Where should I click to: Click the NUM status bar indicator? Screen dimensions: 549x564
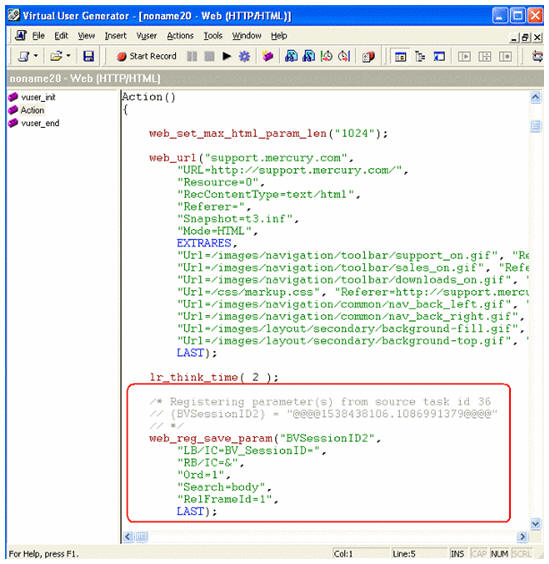click(x=499, y=554)
